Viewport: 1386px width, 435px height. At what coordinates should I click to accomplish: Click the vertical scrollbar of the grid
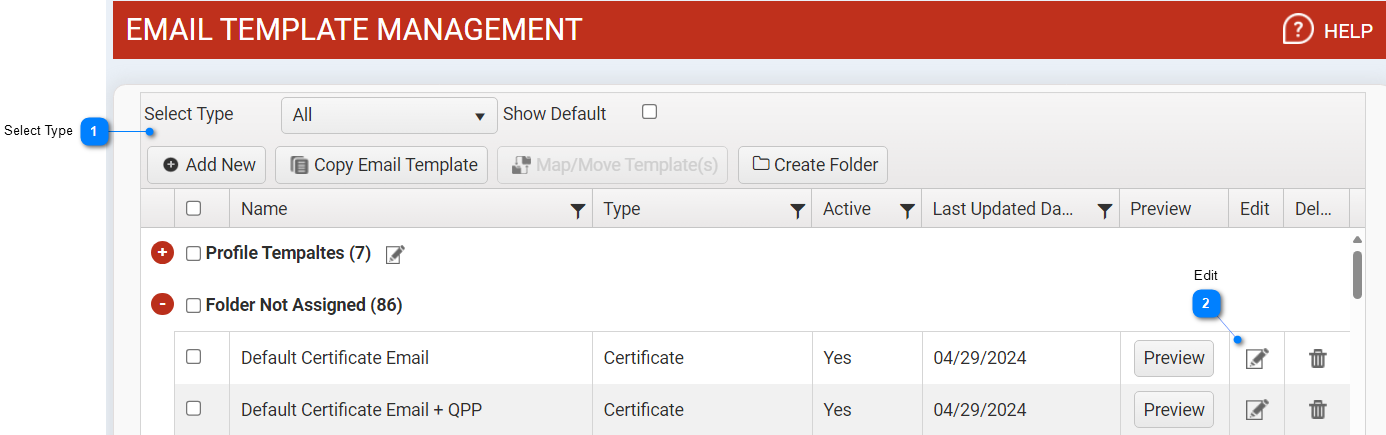(x=1357, y=273)
